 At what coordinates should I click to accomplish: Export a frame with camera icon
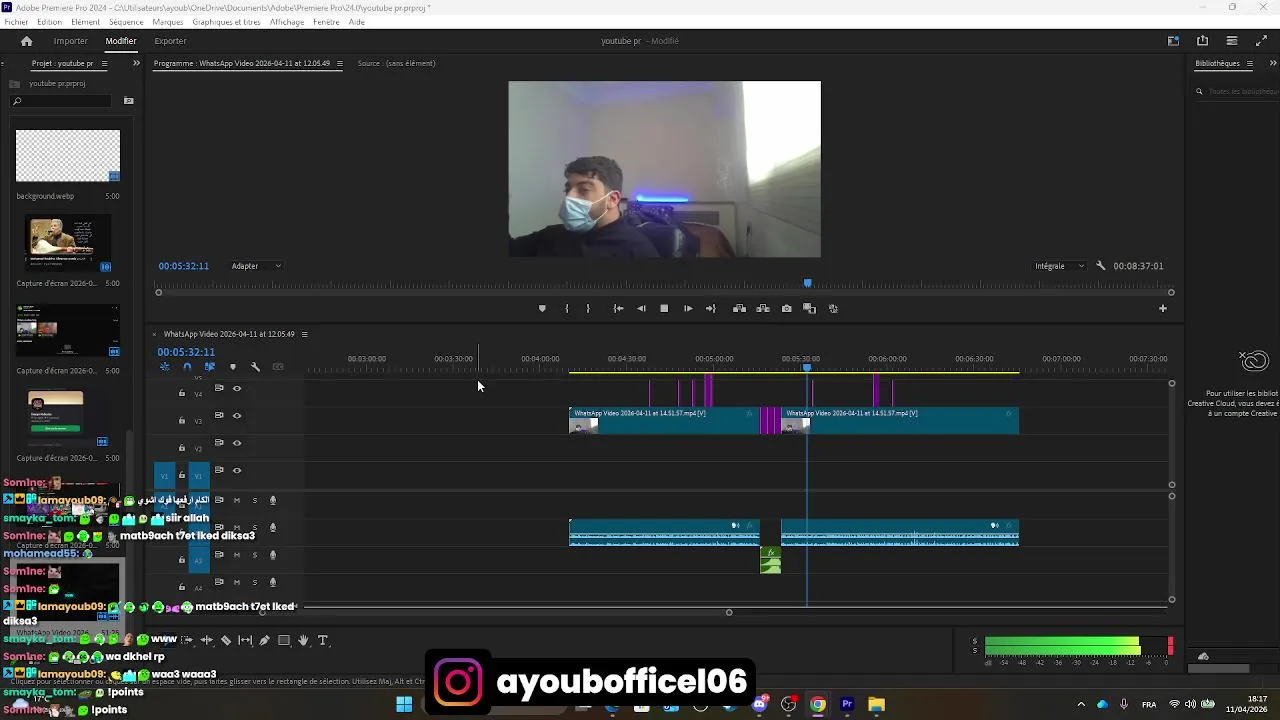(786, 308)
